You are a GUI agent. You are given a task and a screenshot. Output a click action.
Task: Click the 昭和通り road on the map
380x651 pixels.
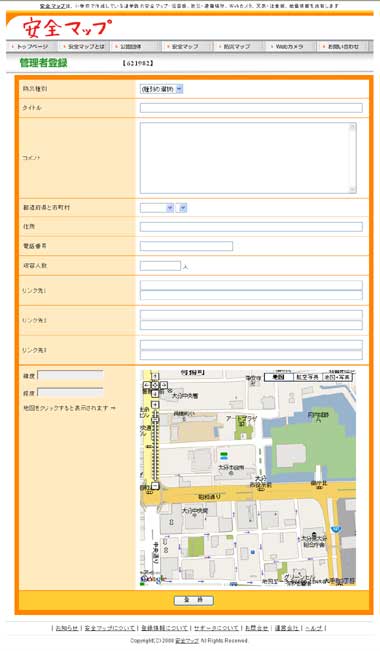pyautogui.click(x=210, y=497)
